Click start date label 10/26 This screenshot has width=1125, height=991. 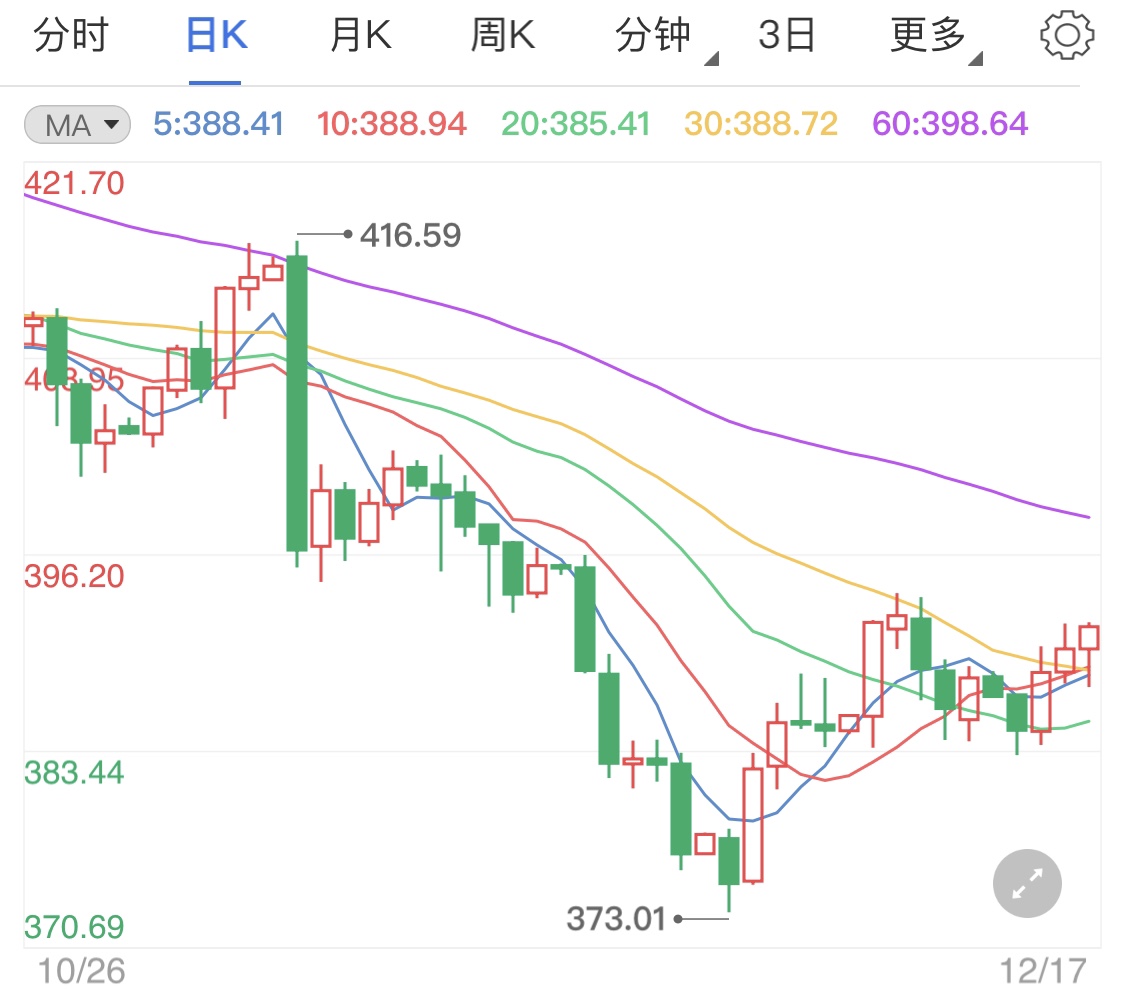(x=81, y=971)
